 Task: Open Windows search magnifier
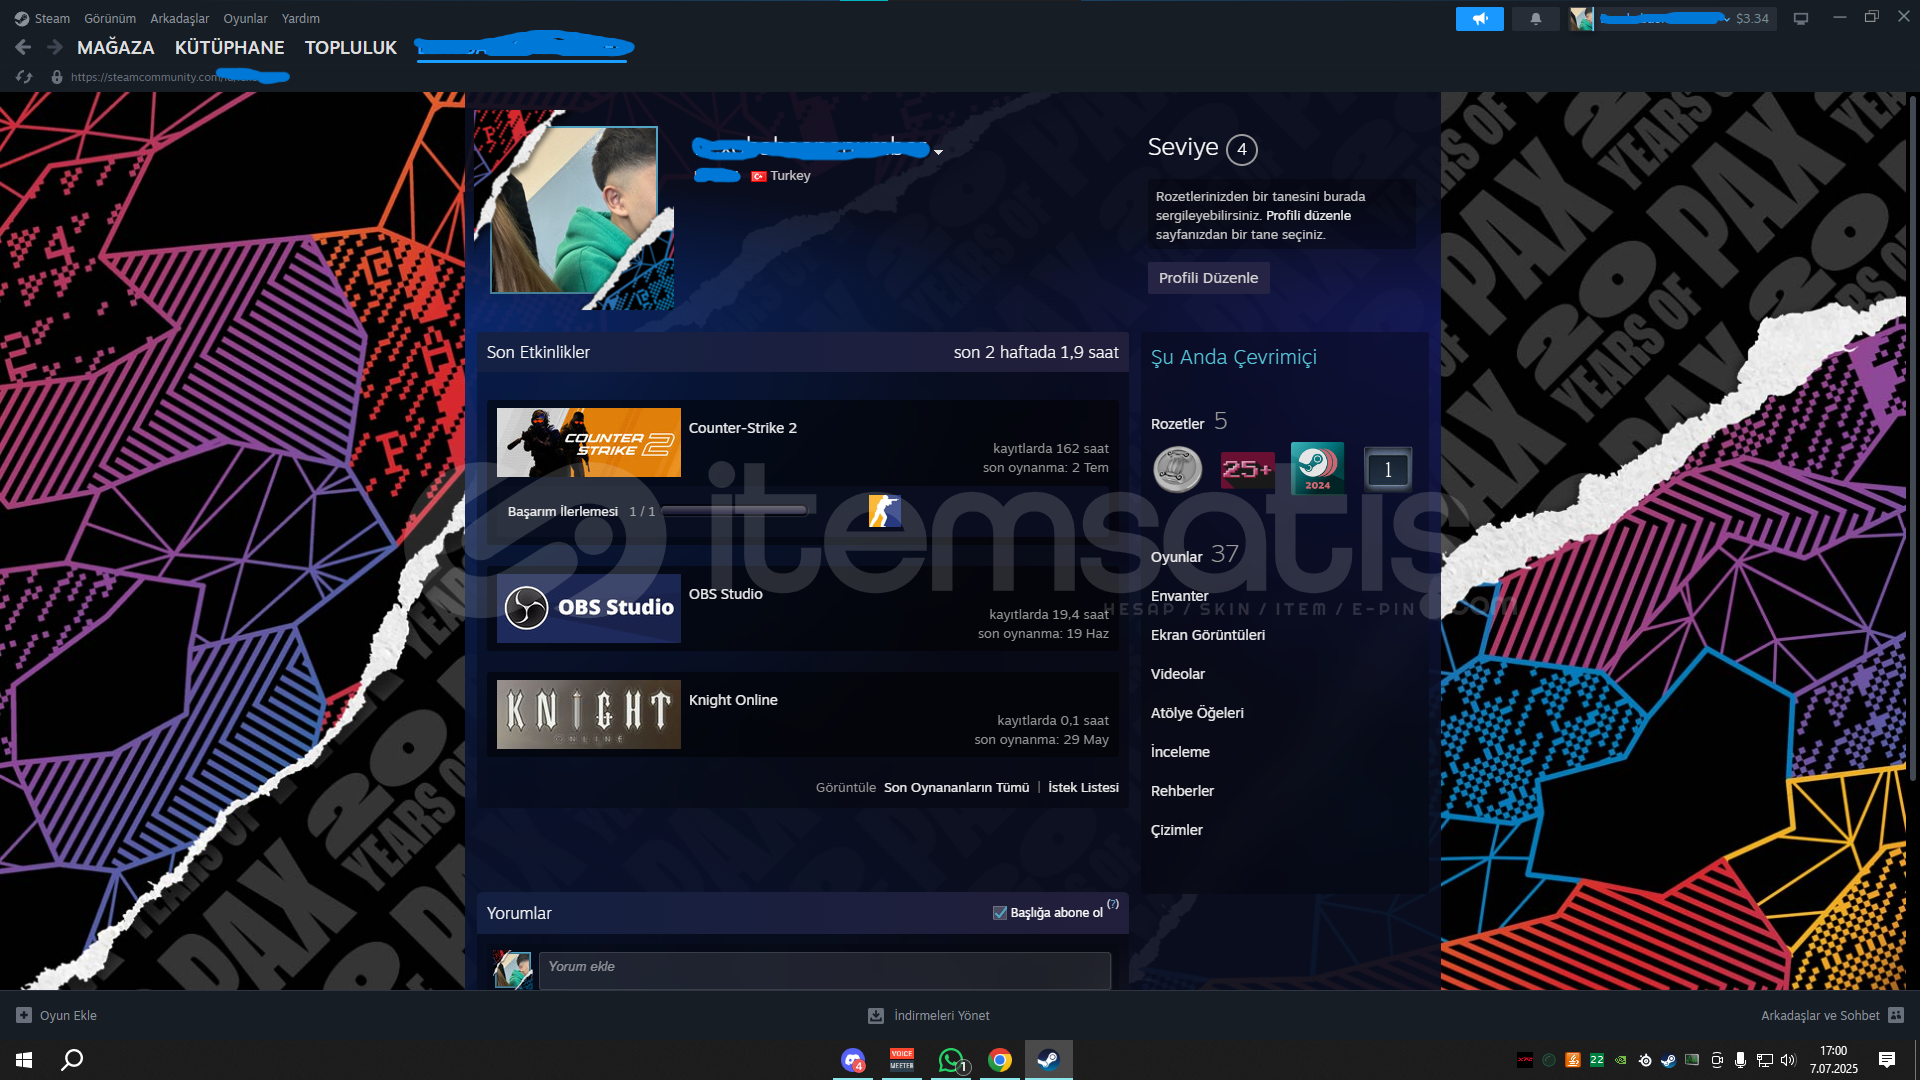pyautogui.click(x=72, y=1060)
